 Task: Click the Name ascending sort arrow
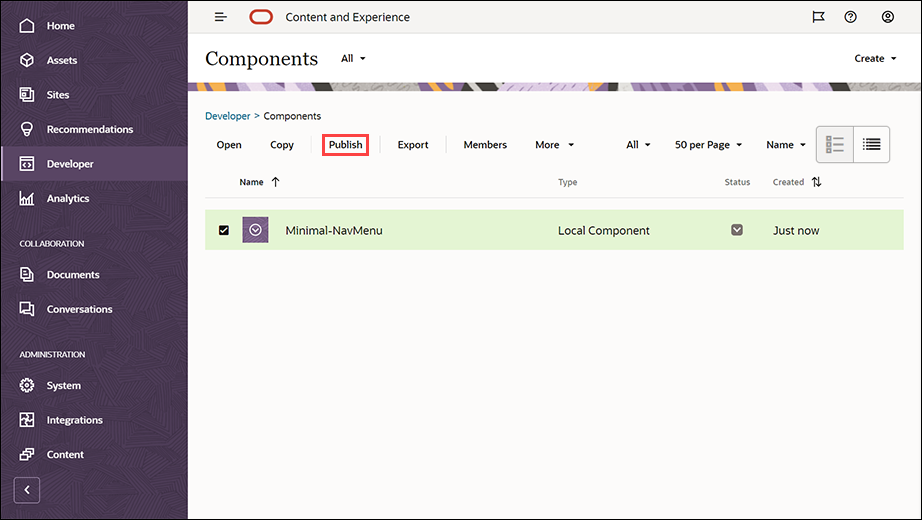pos(275,182)
